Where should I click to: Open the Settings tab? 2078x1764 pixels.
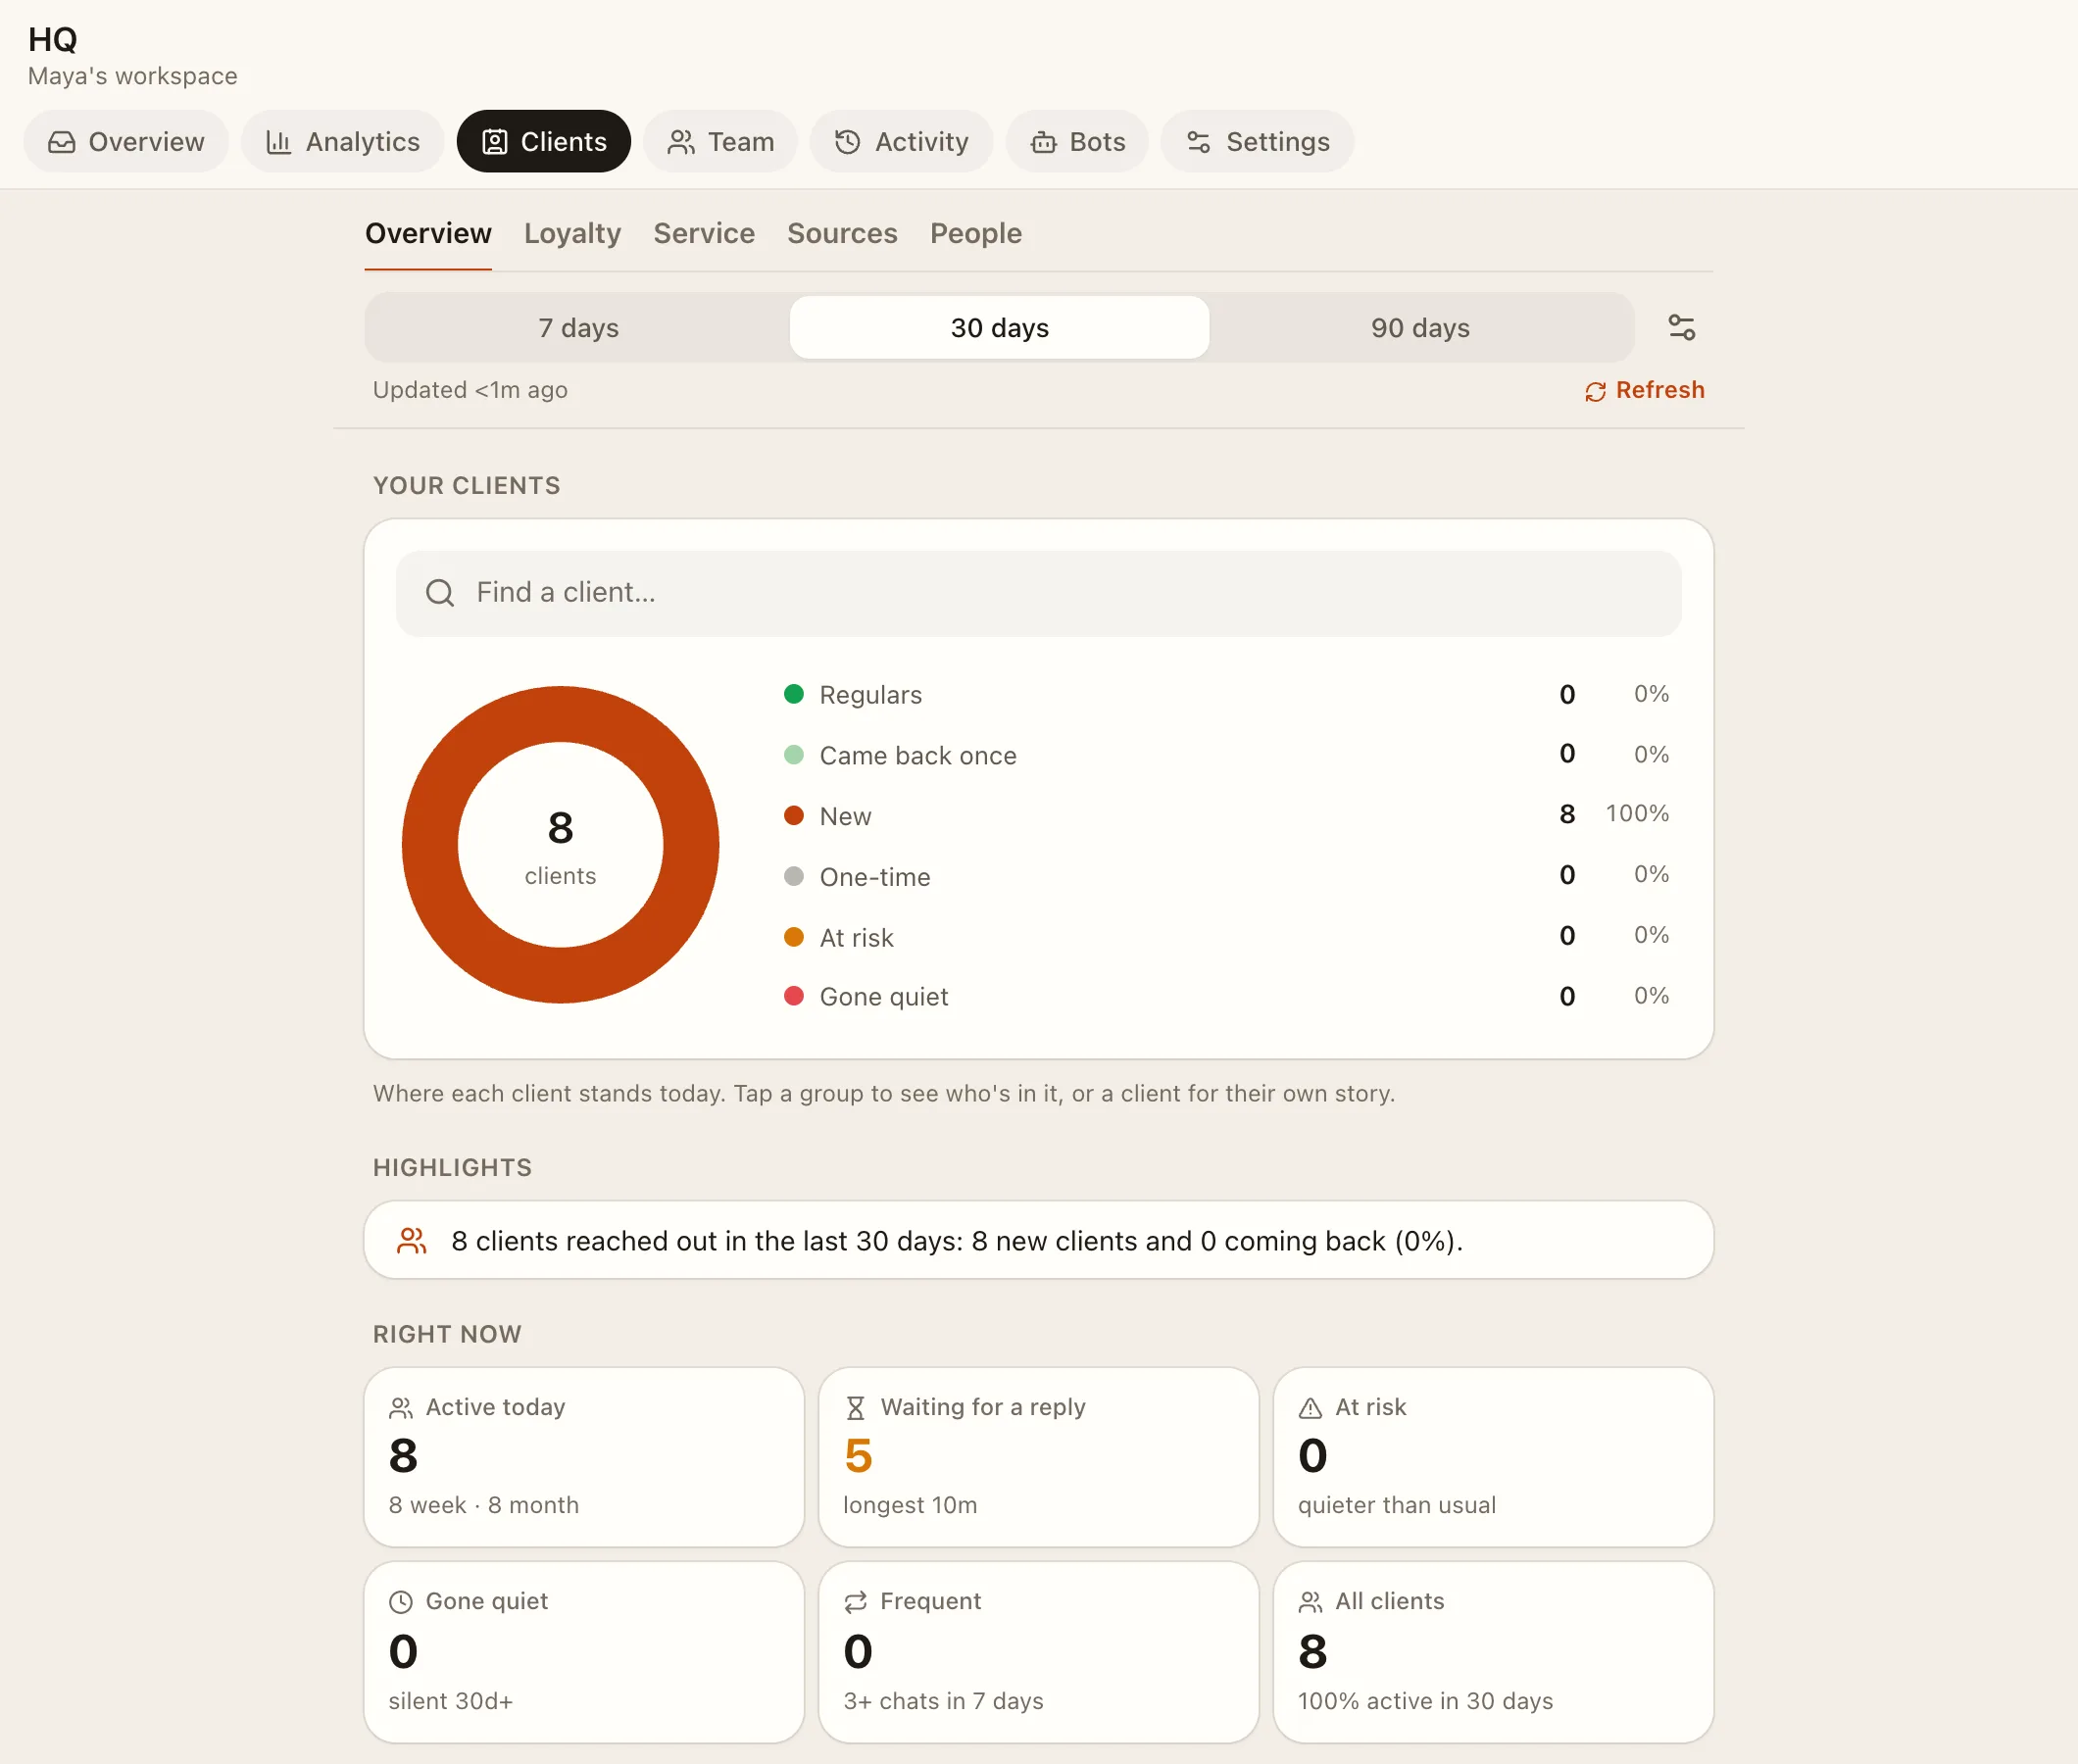(x=1257, y=141)
